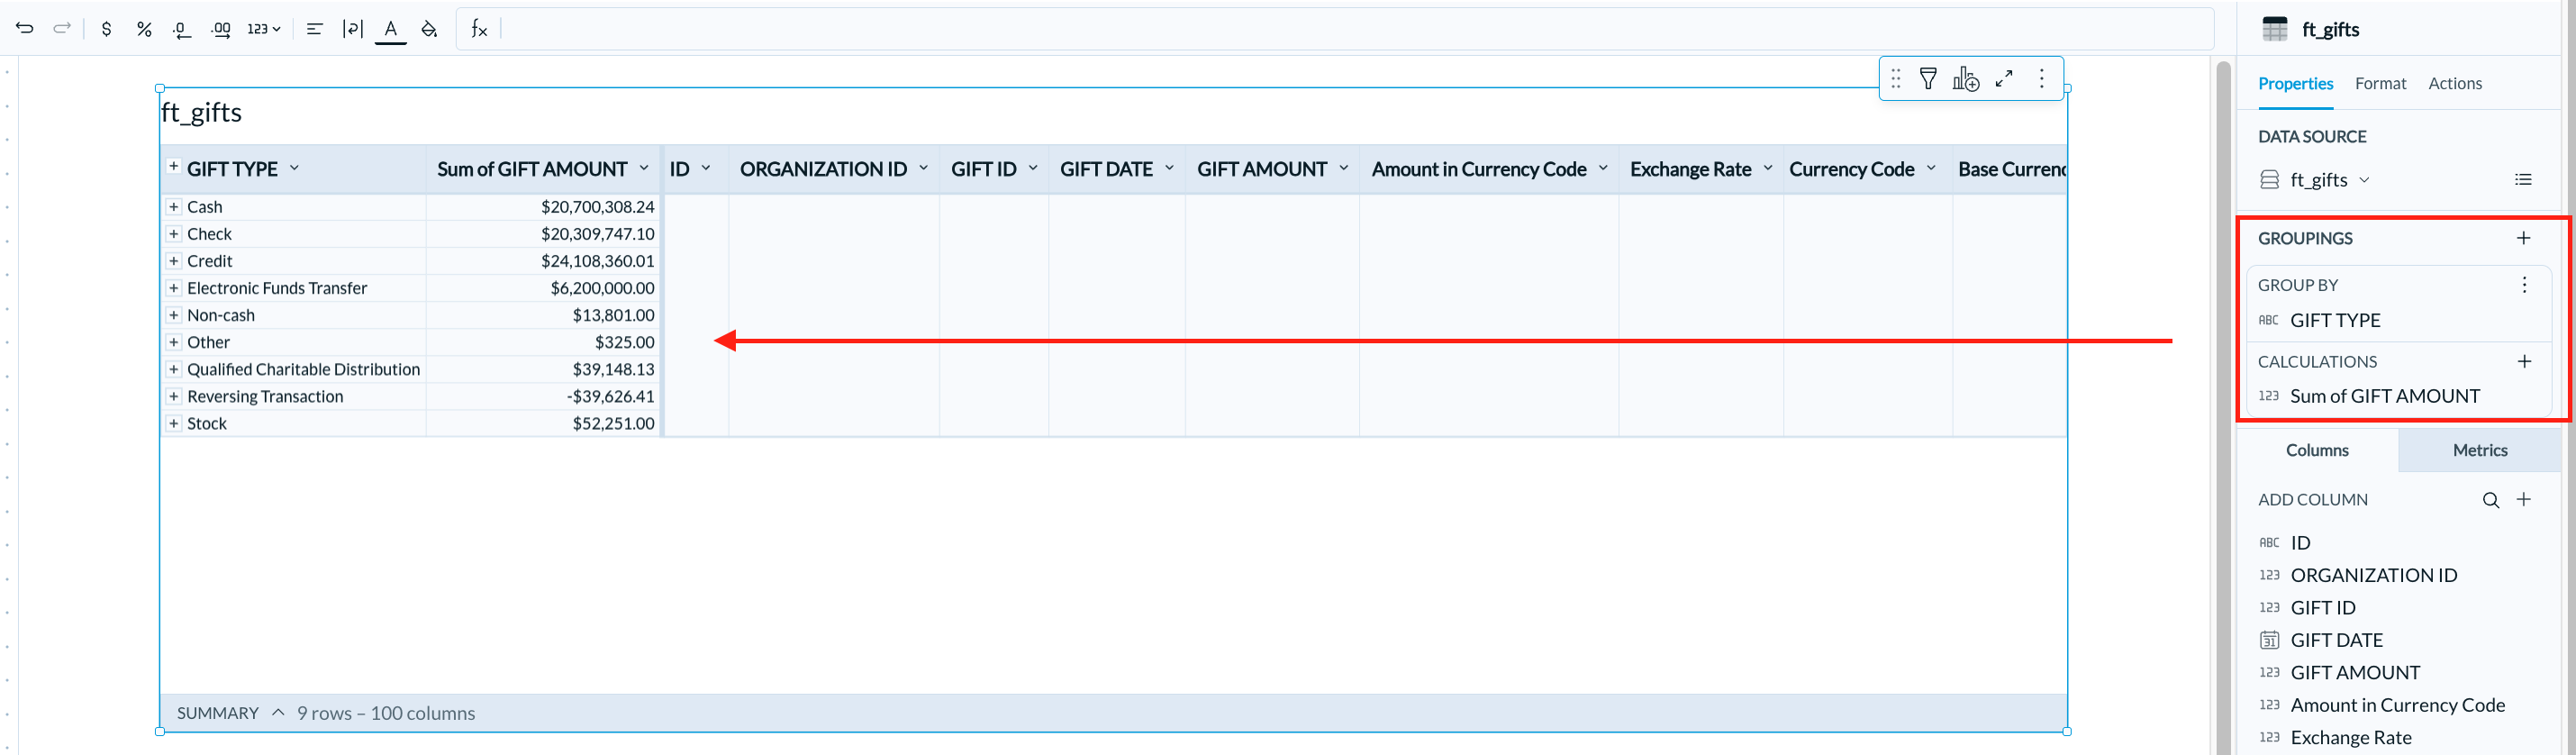Open data source list options icon
The width and height of the screenshot is (2576, 755).
(x=2523, y=180)
